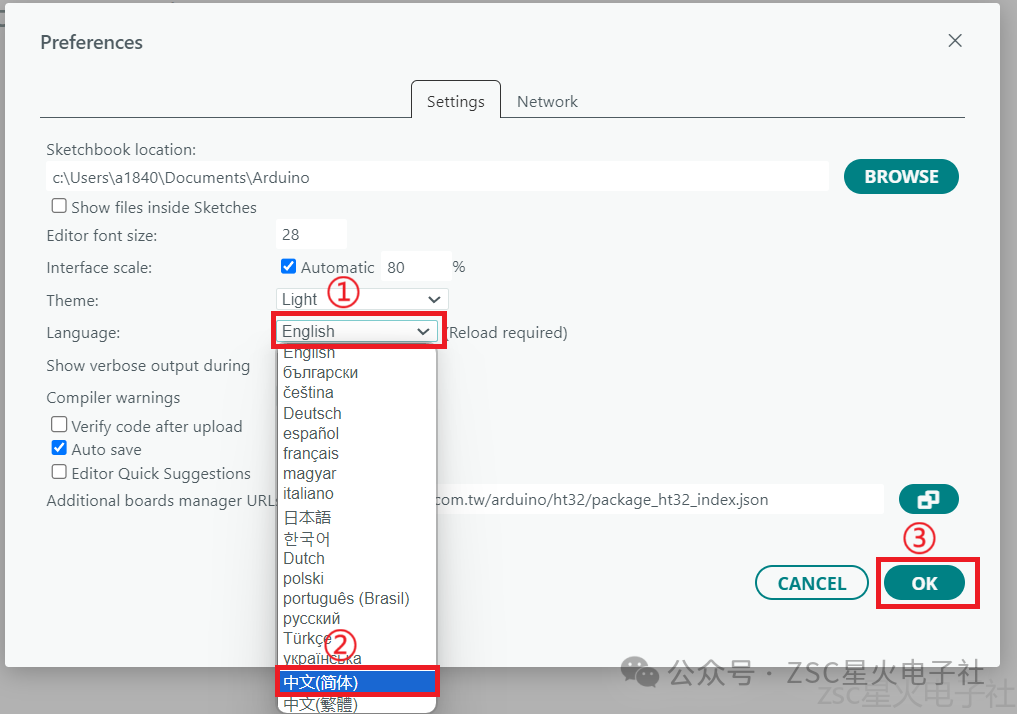1017x714 pixels.
Task: Choose 中文(繁體) Traditional Chinese option
Action: 357,704
